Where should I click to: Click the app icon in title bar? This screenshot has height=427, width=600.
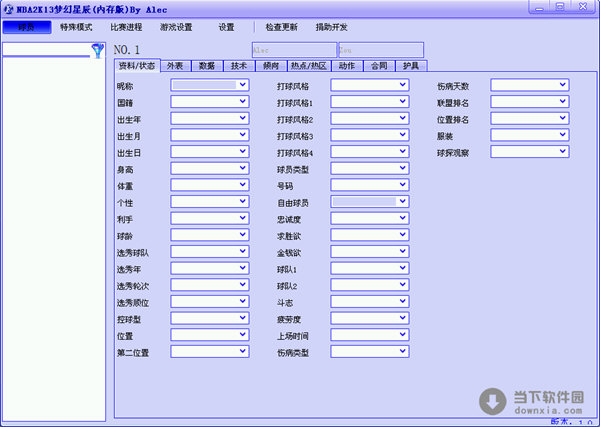click(x=8, y=9)
